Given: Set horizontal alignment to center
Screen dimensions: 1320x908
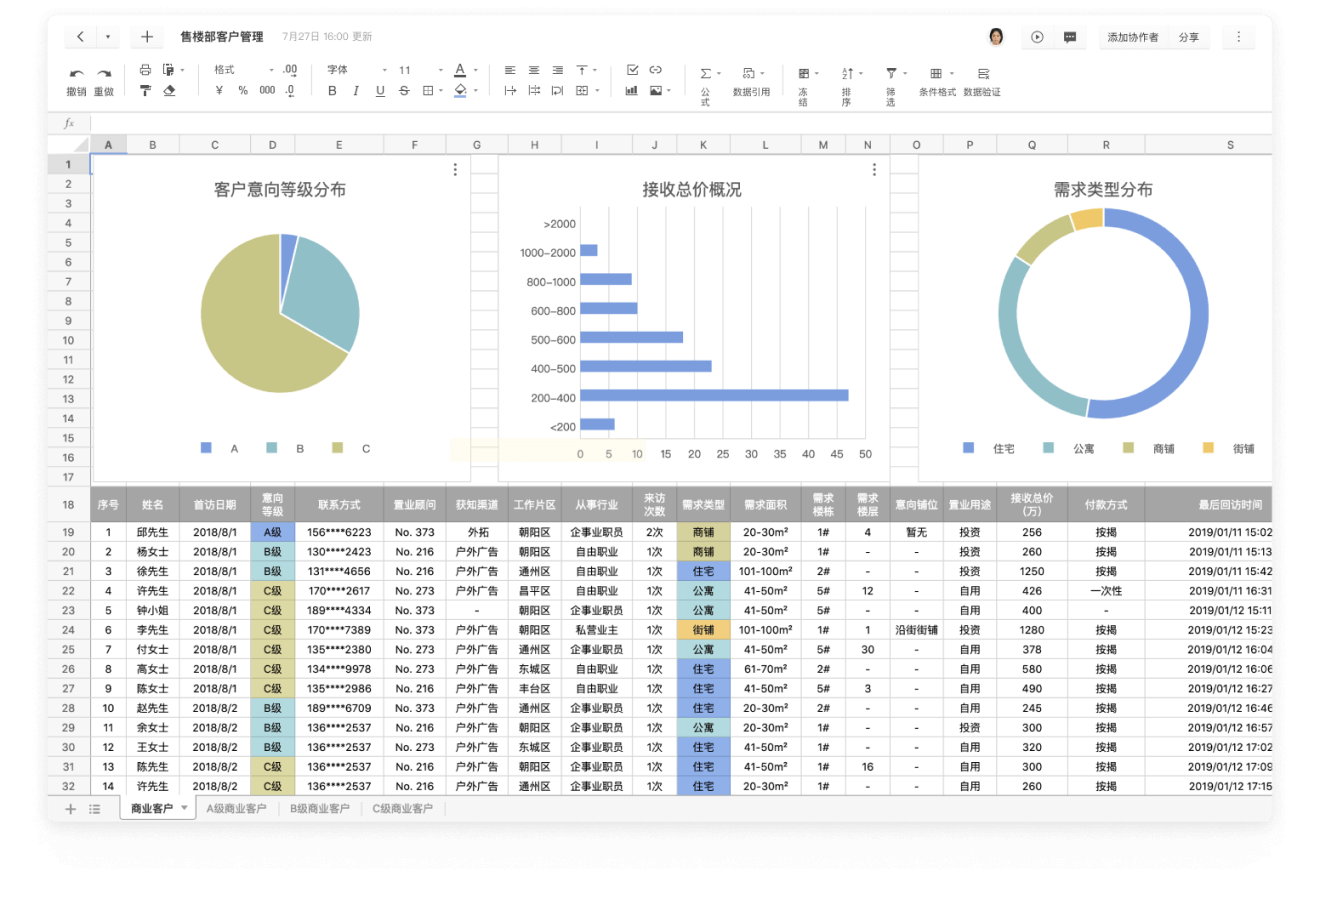Looking at the screenshot, I should (x=534, y=70).
